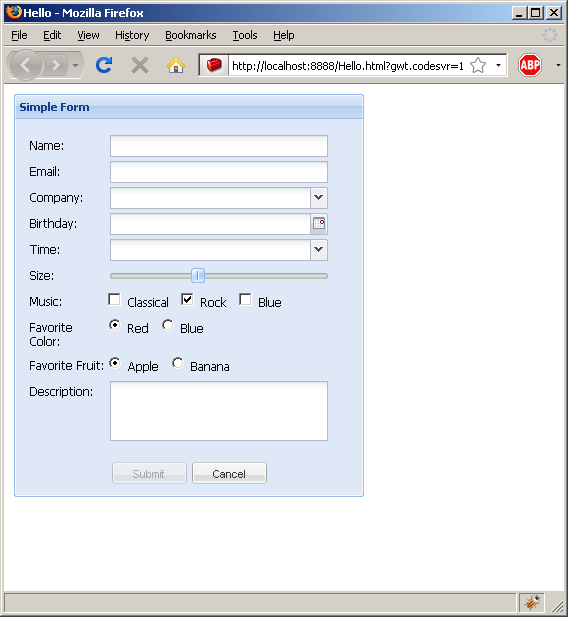This screenshot has width=568, height=617.
Task: Click the Submit button
Action: click(149, 473)
